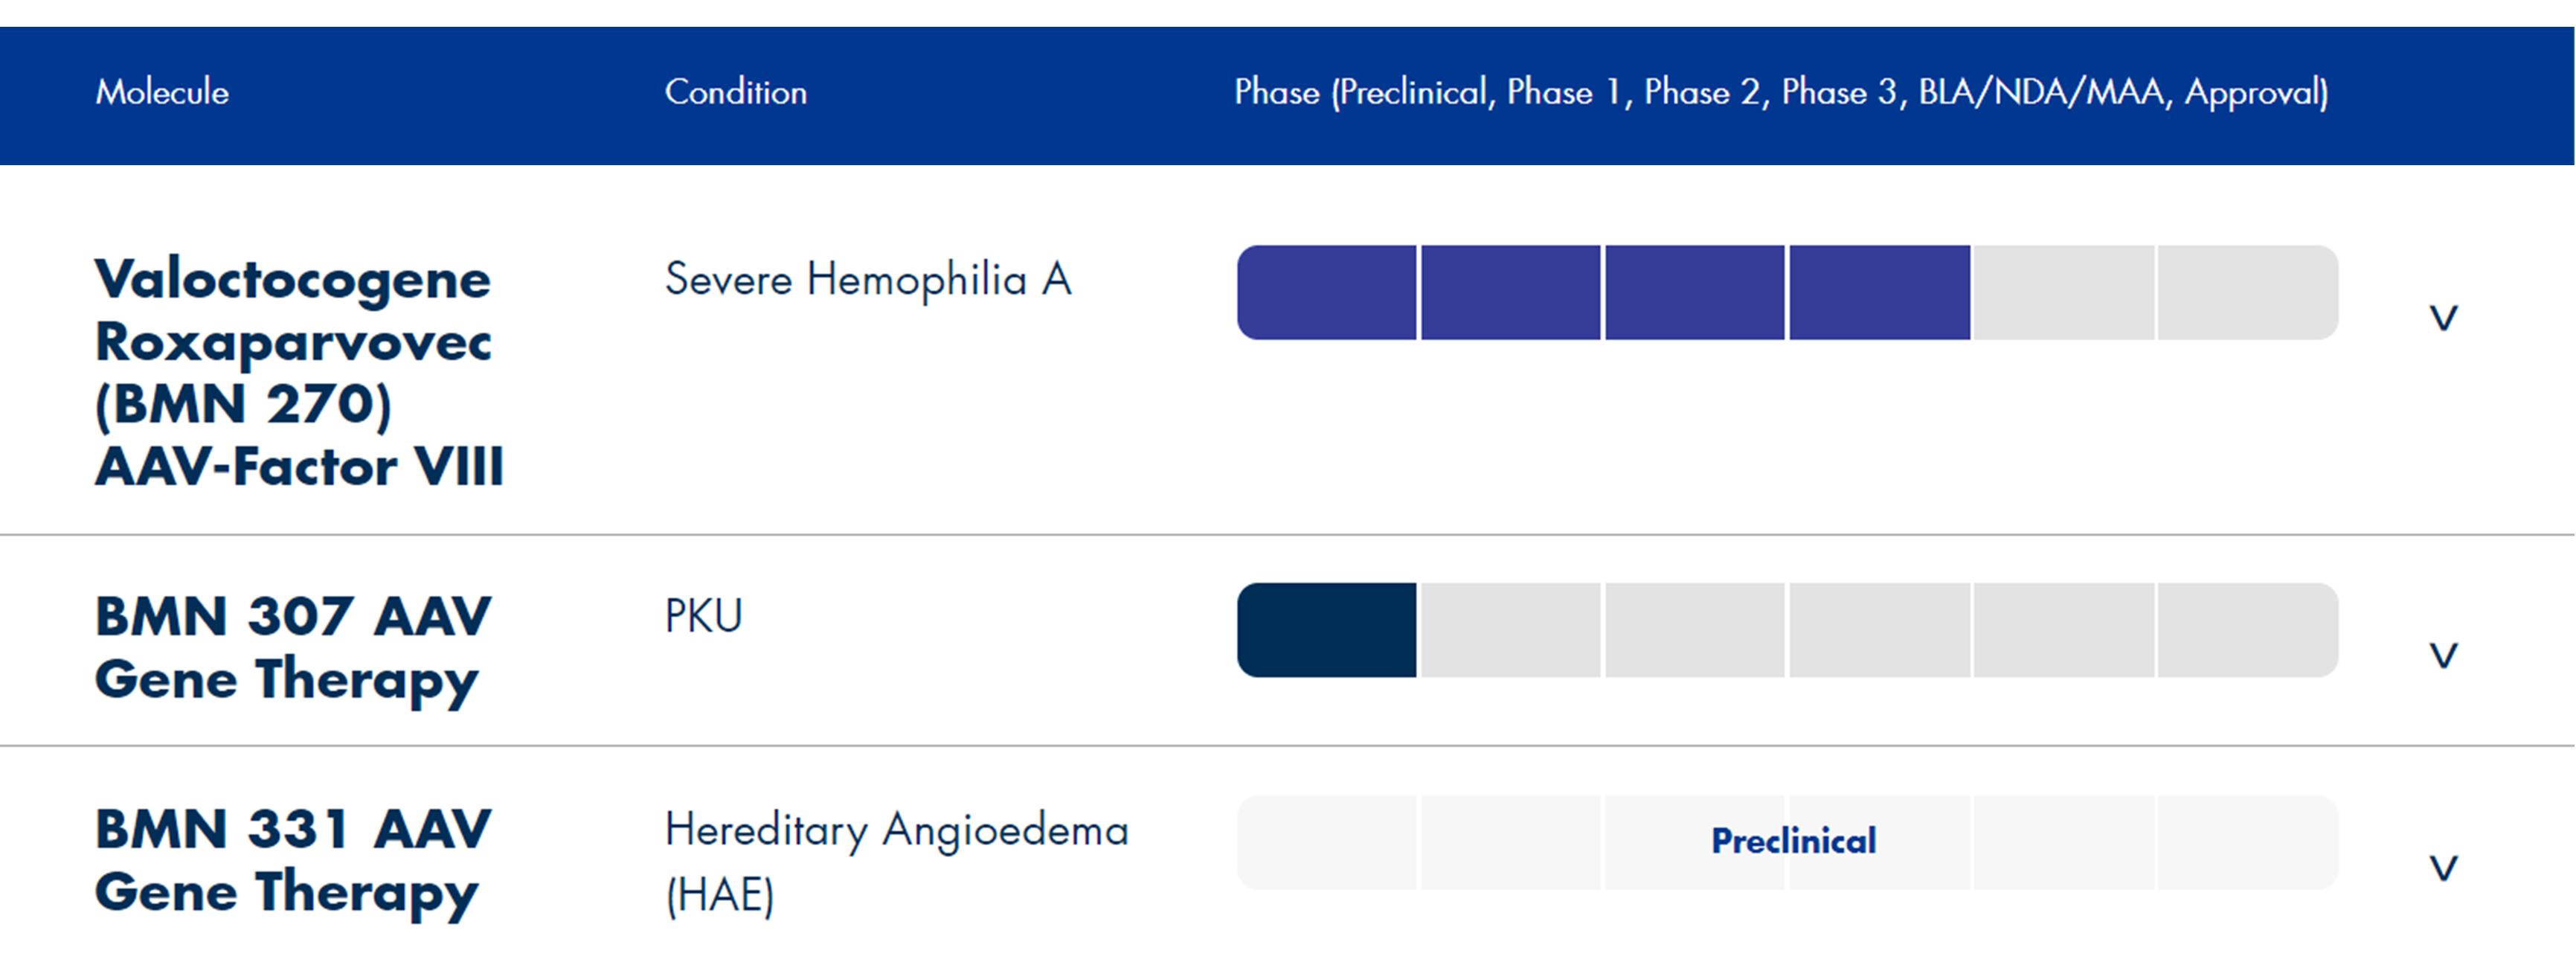Image resolution: width=2576 pixels, height=968 pixels.
Task: Click the Severe Hemophilia A condition text
Action: coord(868,279)
